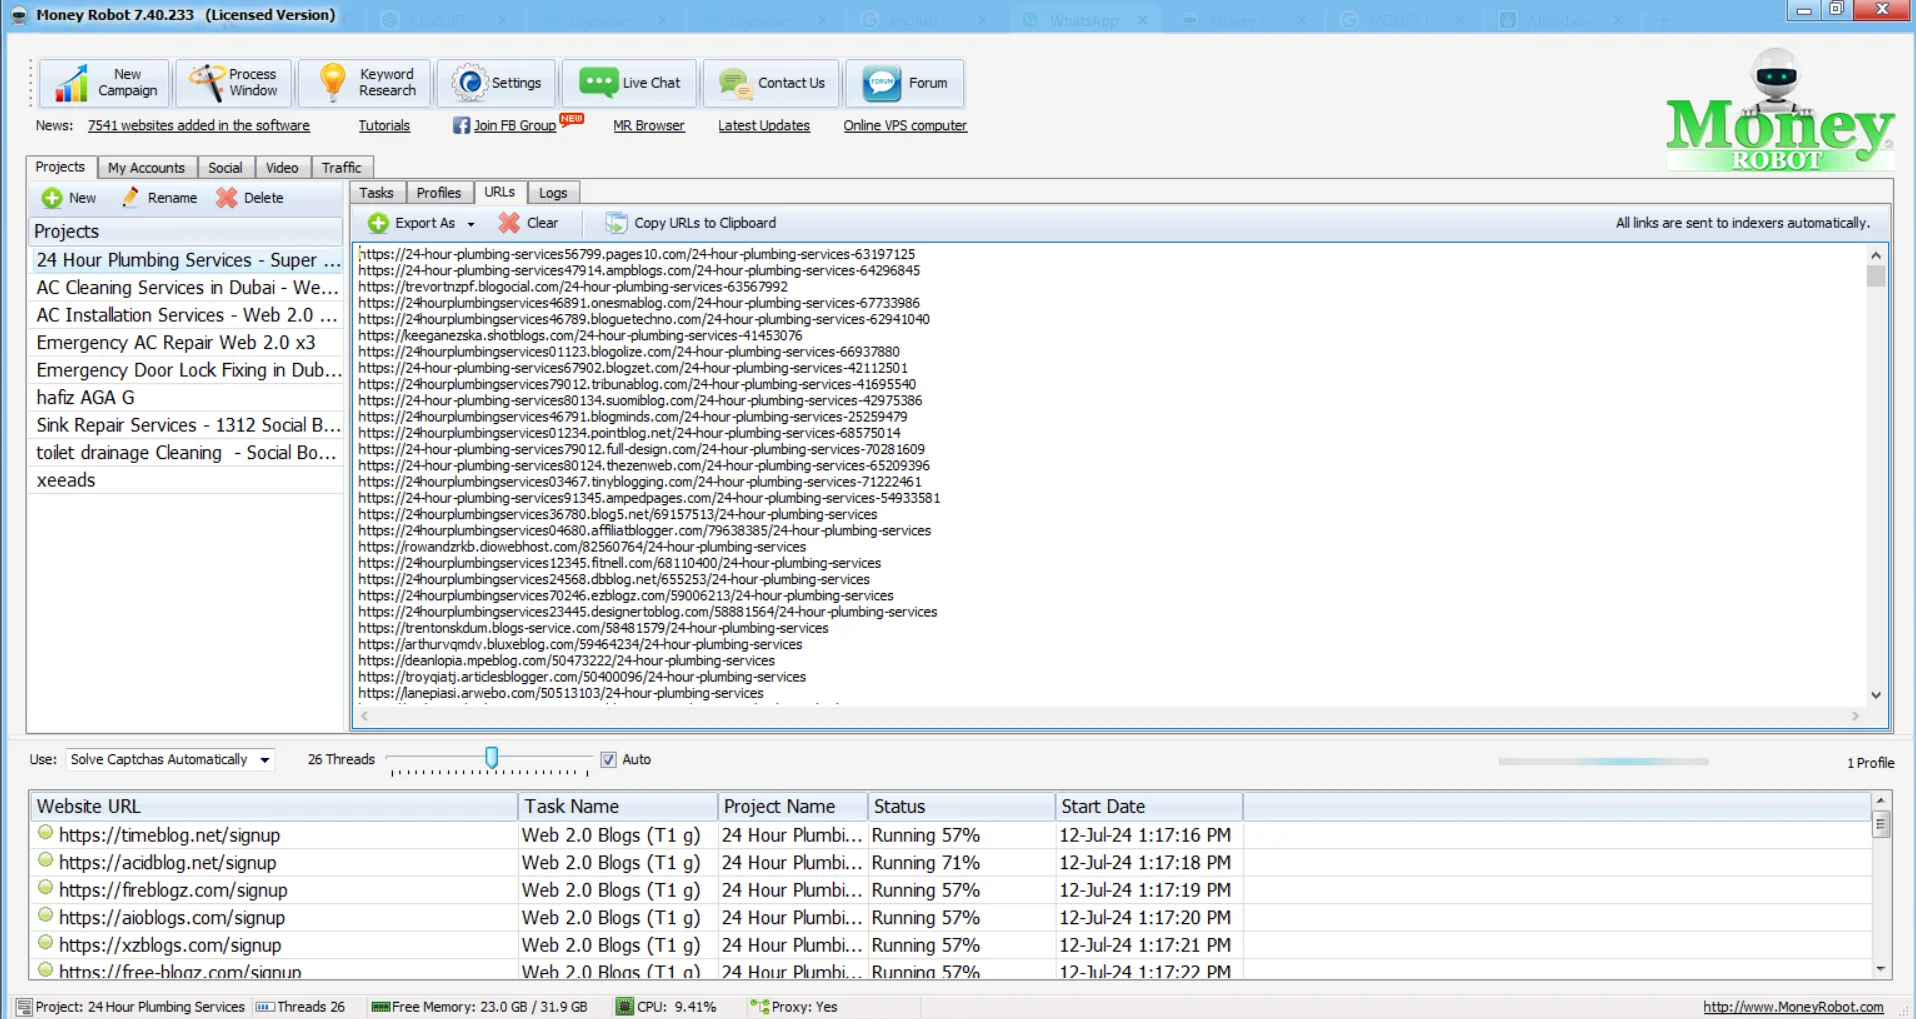This screenshot has height=1019, width=1916.
Task: Select the 24 Hour Plumbing Services project
Action: click(x=187, y=260)
